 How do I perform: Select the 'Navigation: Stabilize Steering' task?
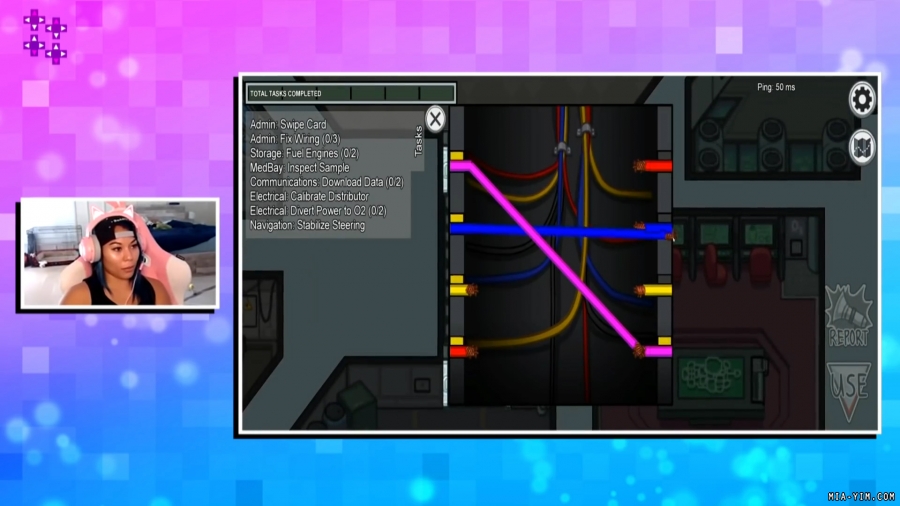coord(308,225)
